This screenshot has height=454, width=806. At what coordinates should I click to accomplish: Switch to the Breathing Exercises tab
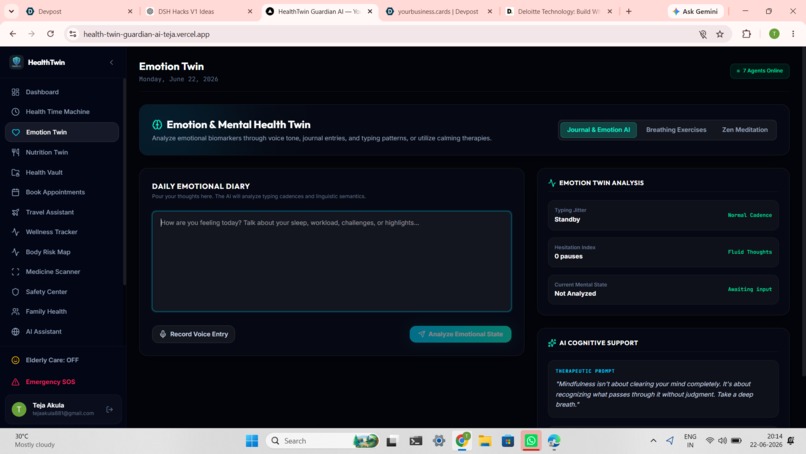coord(676,130)
